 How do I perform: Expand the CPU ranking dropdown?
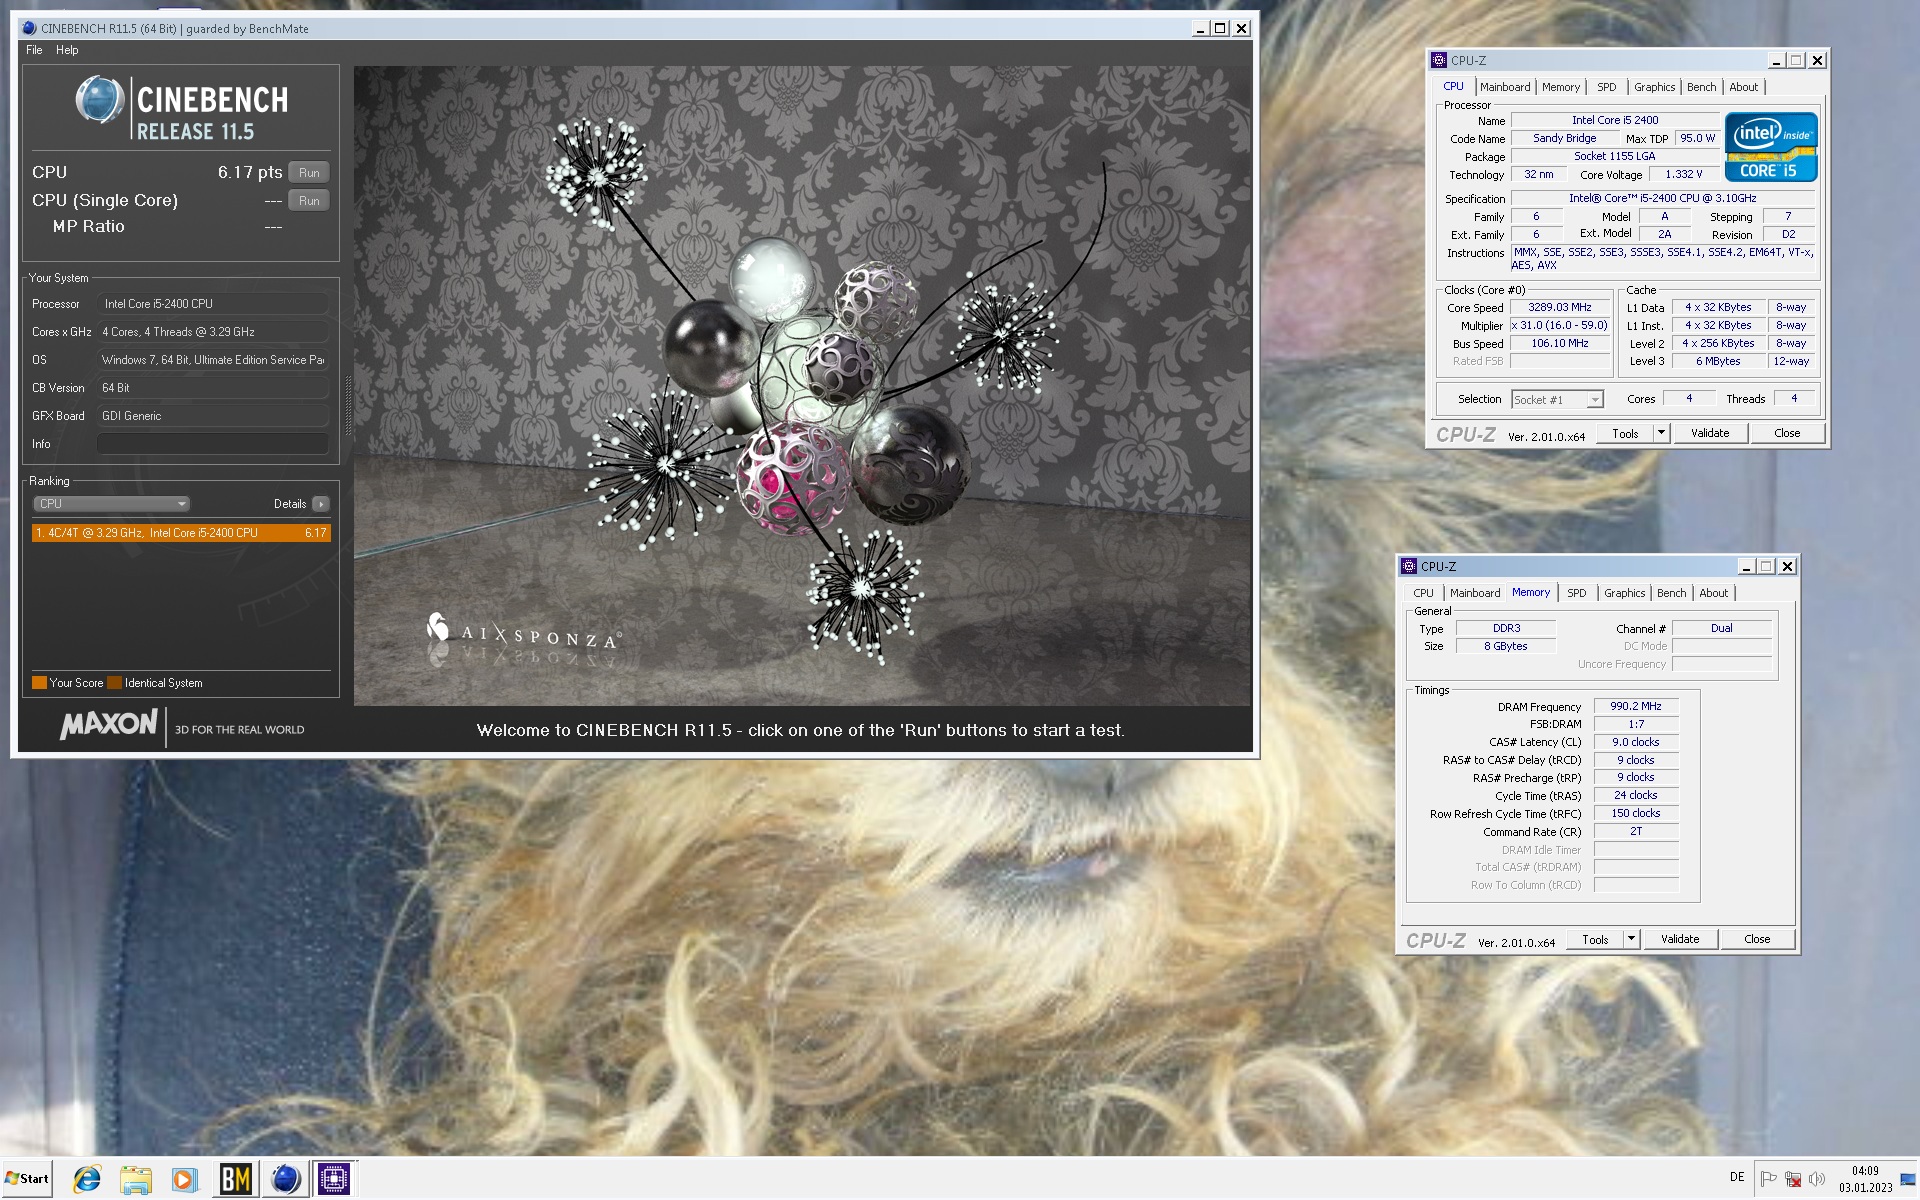[111, 504]
